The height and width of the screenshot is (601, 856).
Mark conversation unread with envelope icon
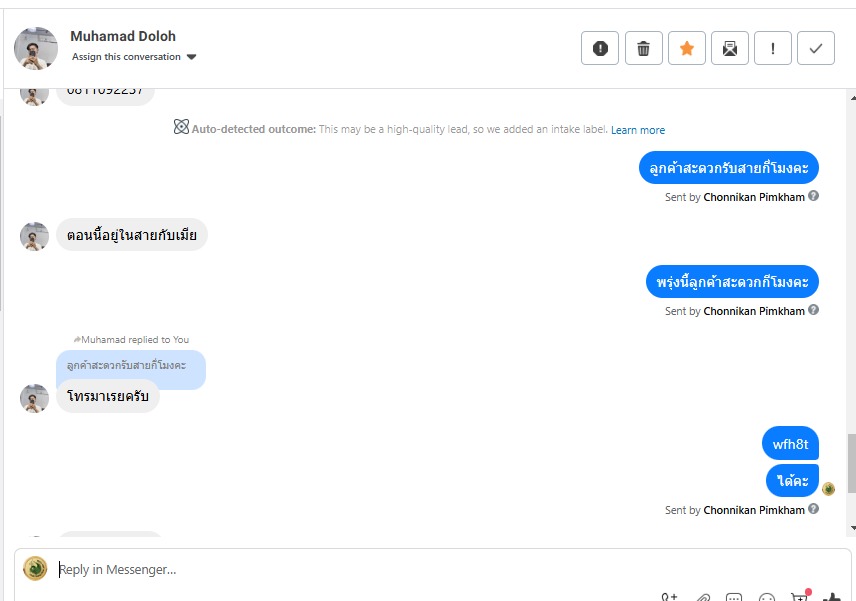730,48
